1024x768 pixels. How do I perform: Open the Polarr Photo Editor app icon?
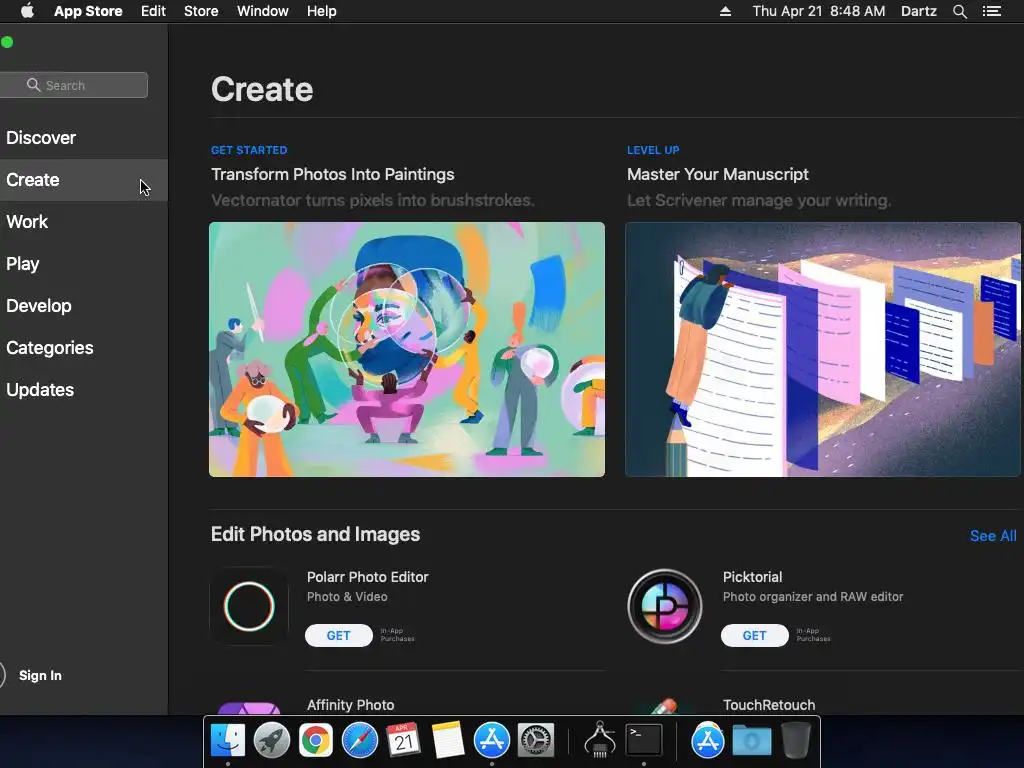pos(249,606)
